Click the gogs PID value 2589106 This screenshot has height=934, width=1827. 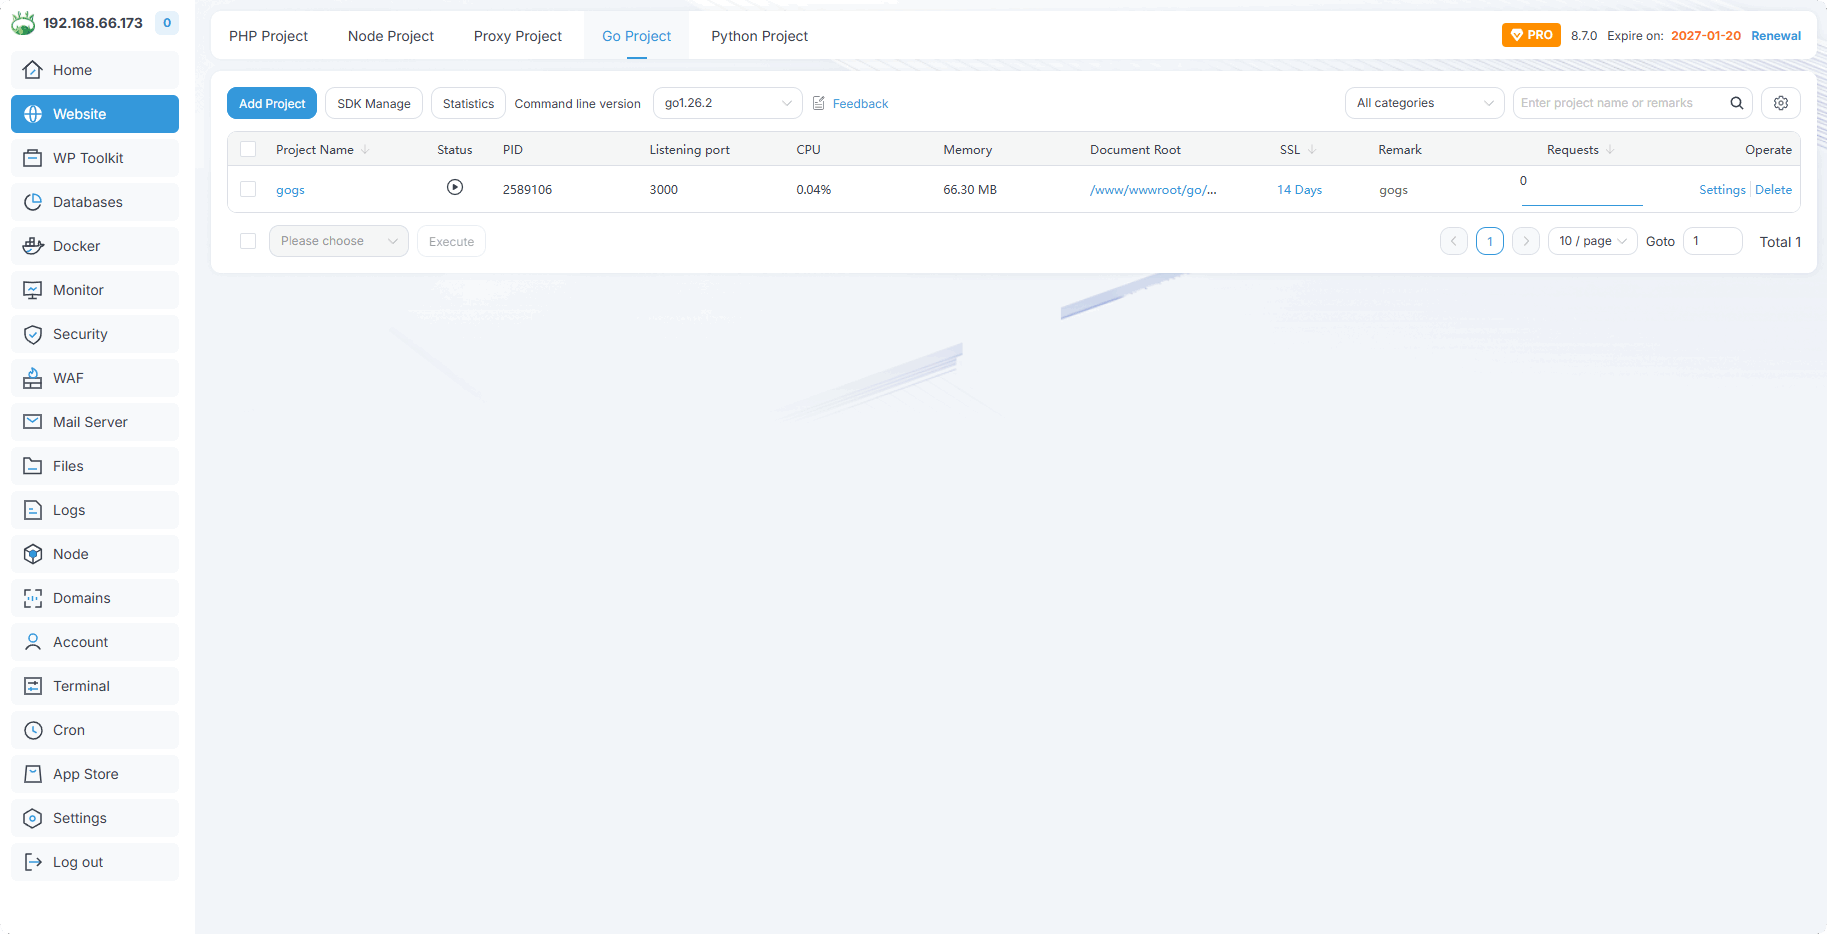[x=527, y=190]
